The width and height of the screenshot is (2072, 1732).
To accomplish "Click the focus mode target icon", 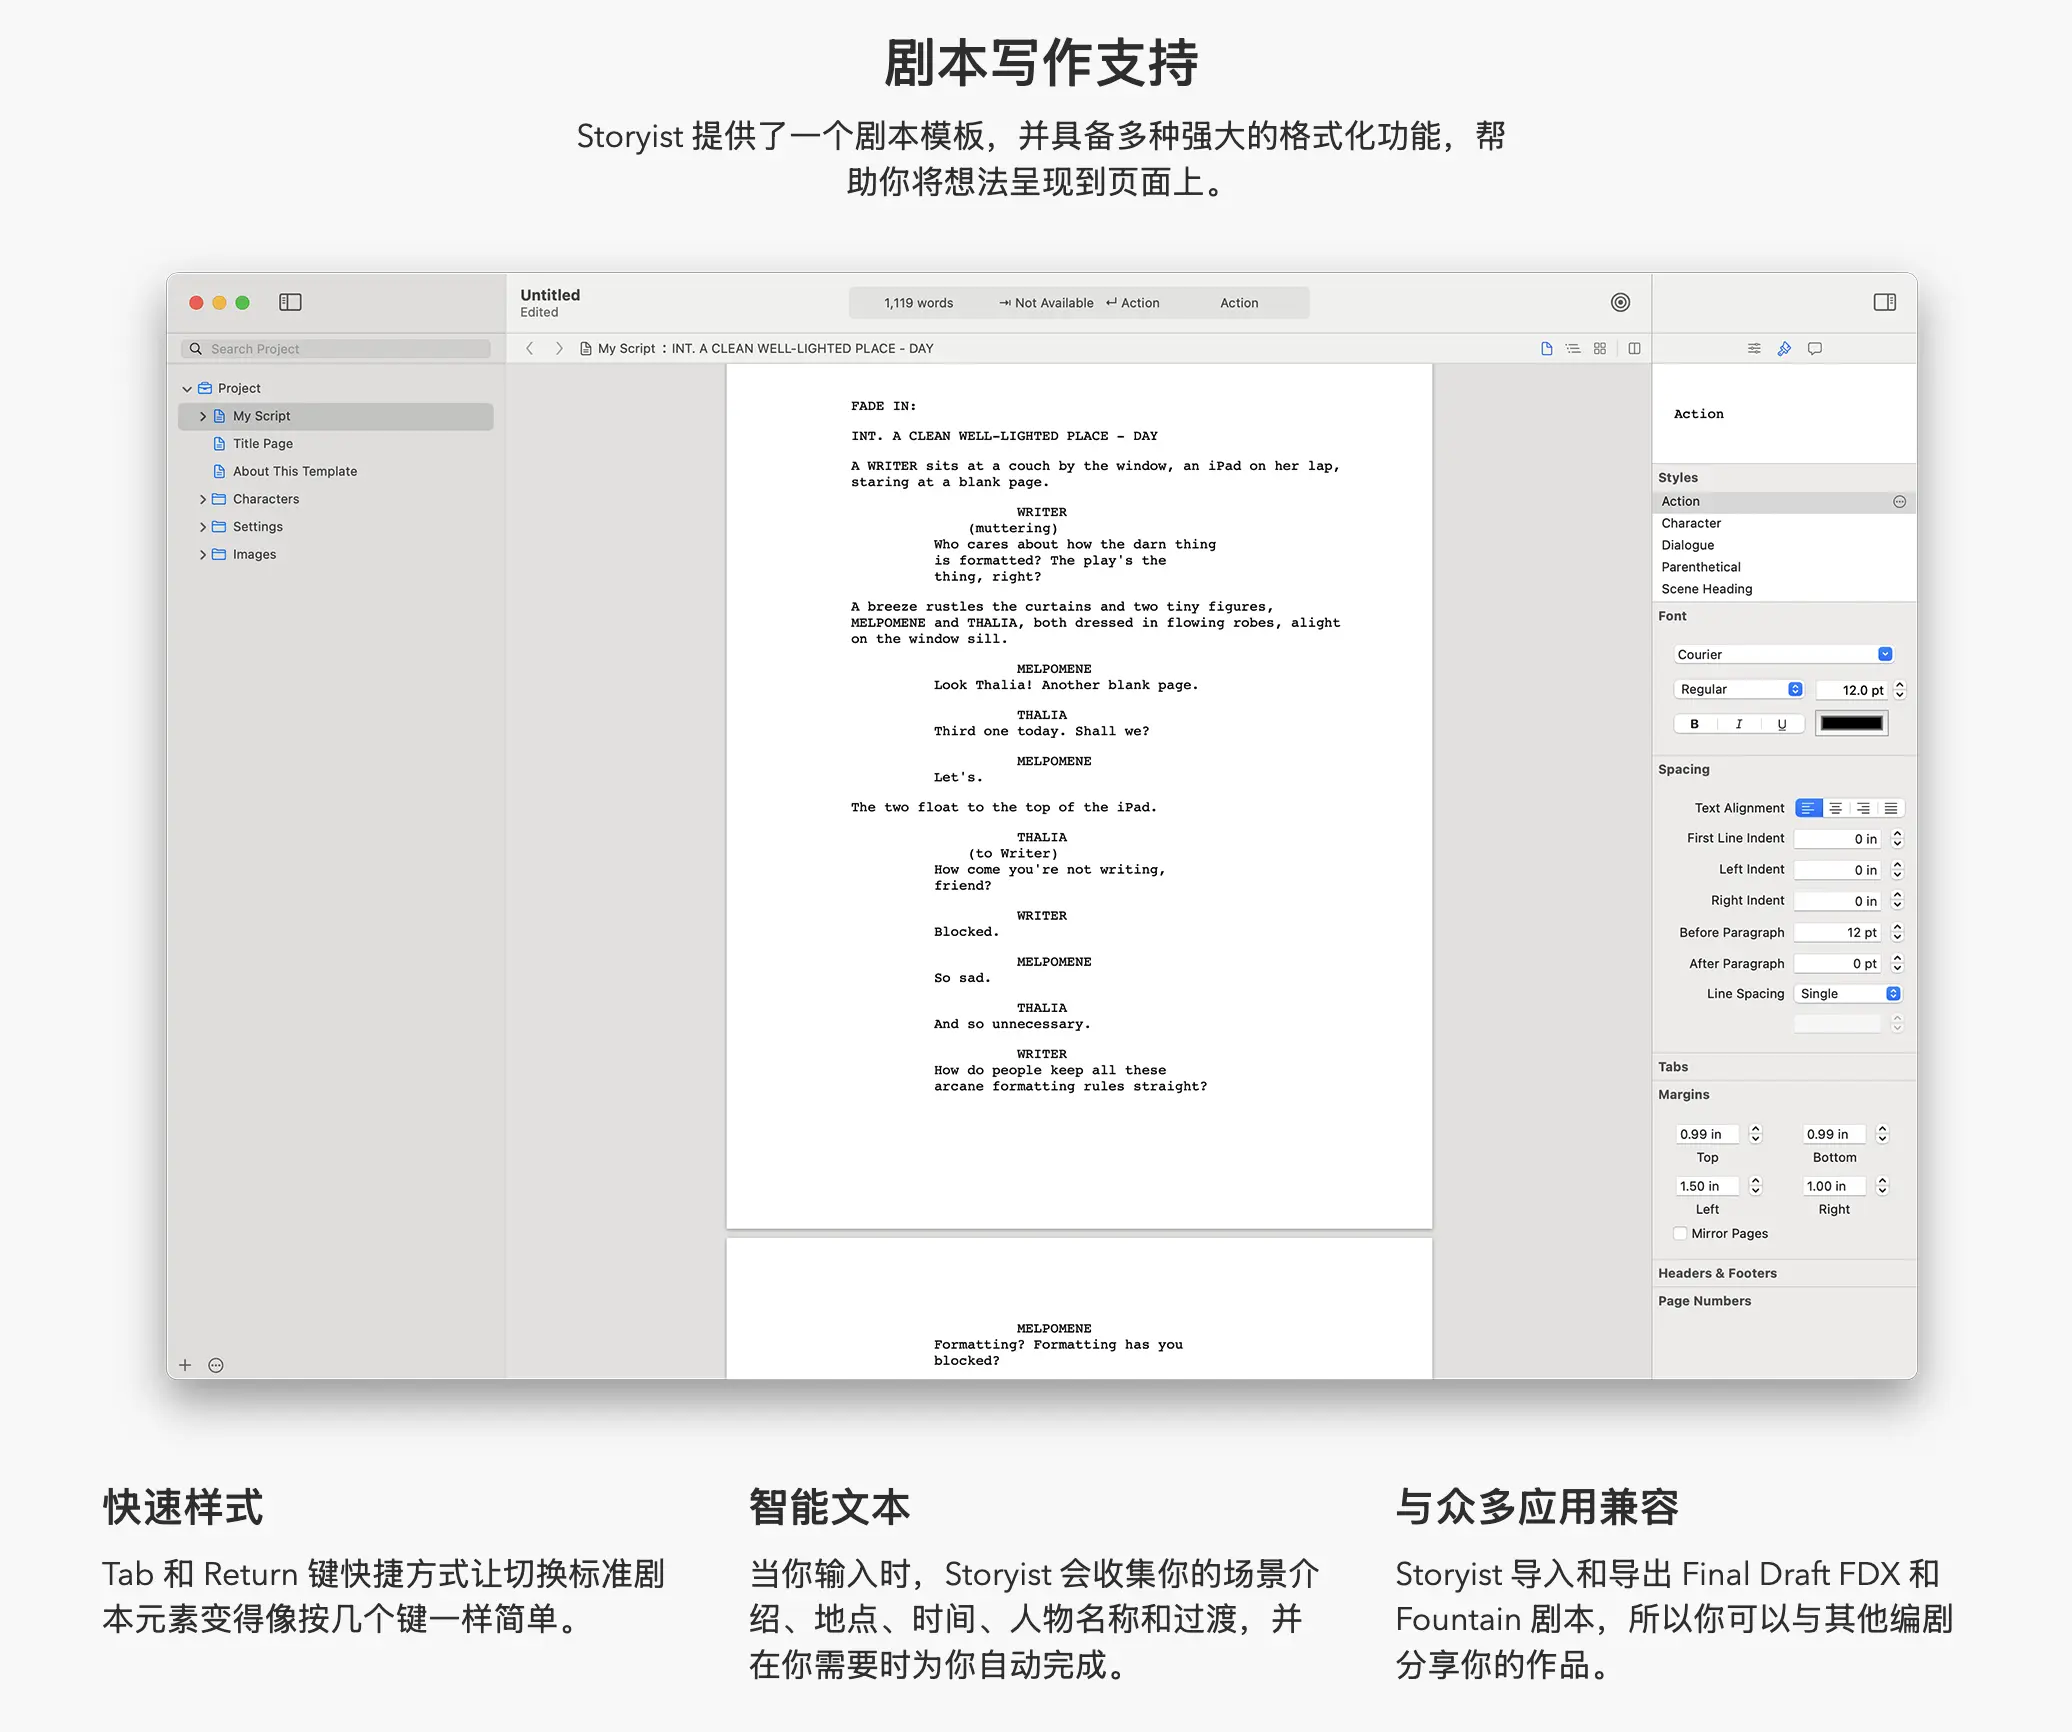I will coord(1620,302).
